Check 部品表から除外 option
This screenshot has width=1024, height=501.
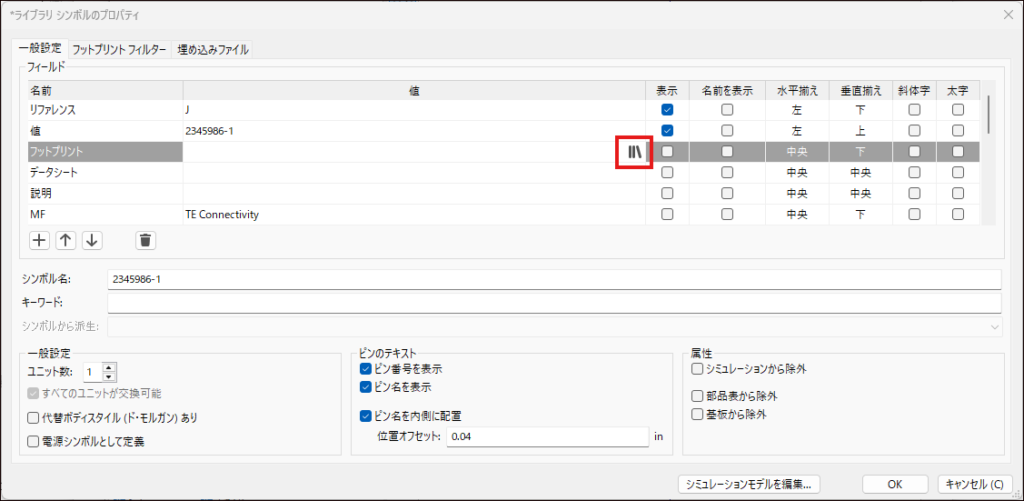point(697,396)
